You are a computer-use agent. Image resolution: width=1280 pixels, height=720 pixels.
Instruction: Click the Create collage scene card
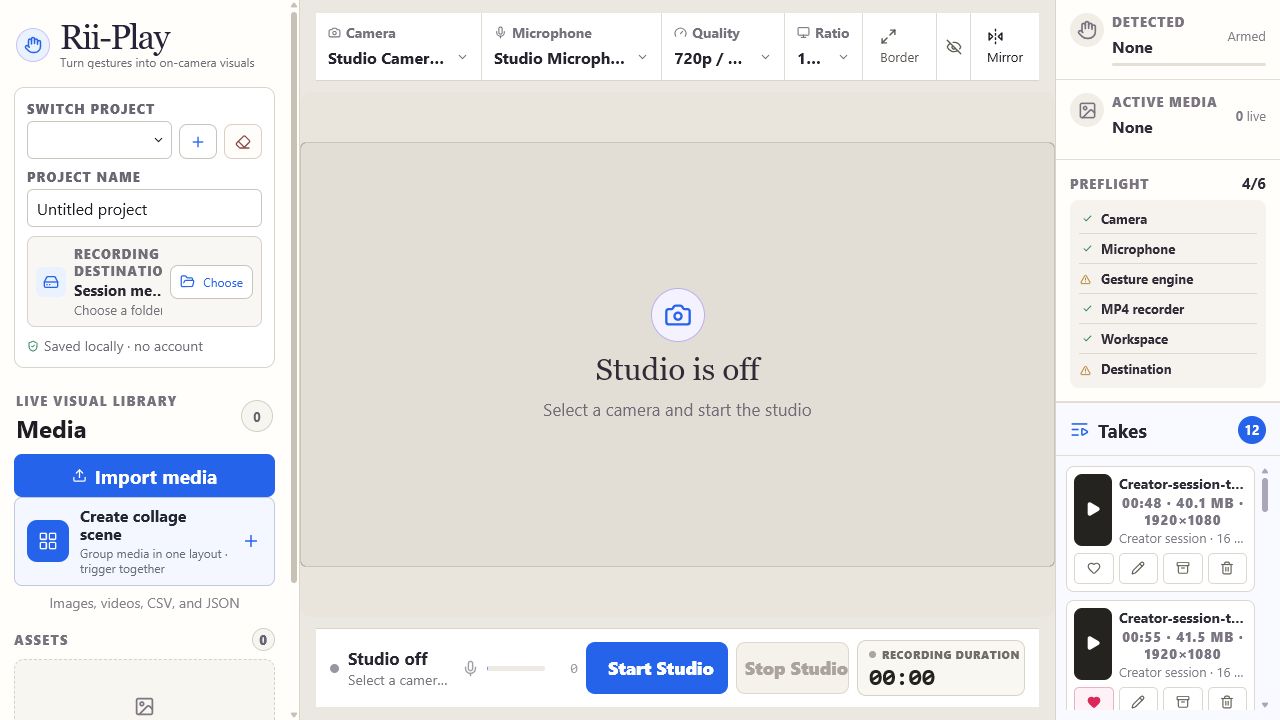[x=144, y=541]
